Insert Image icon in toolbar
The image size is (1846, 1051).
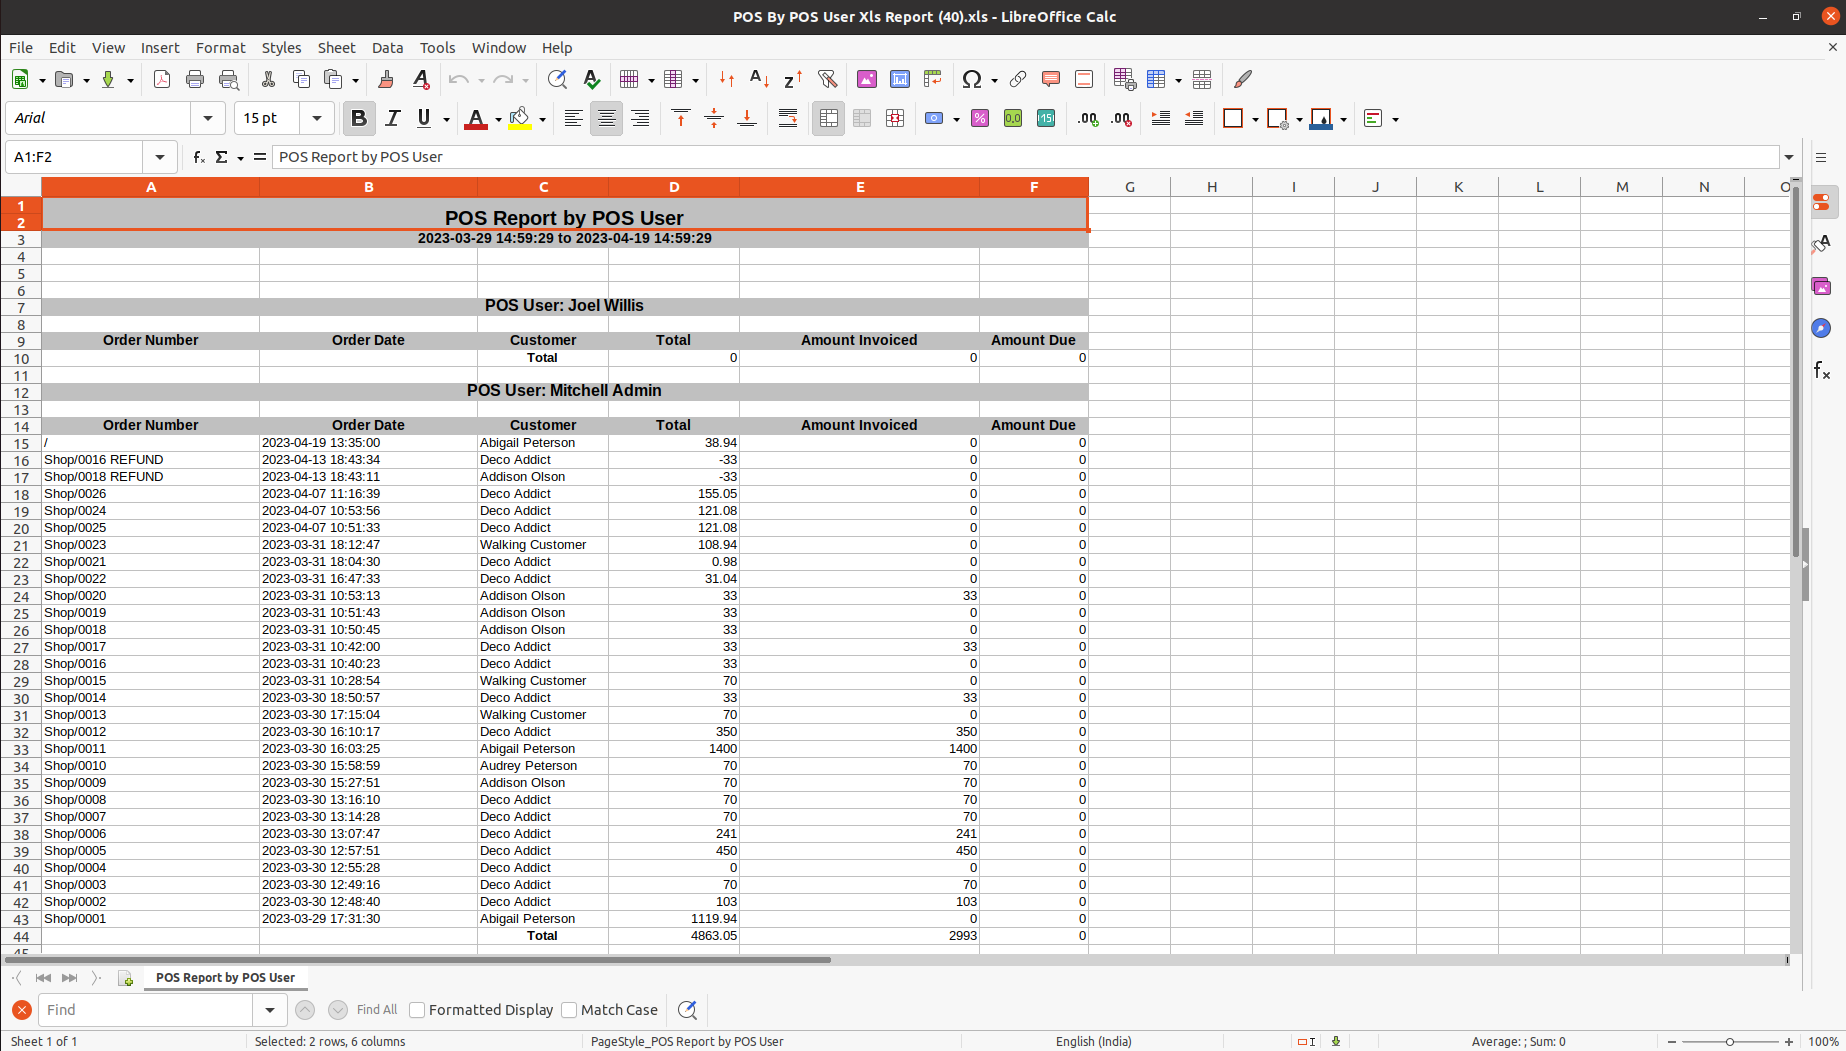(867, 79)
